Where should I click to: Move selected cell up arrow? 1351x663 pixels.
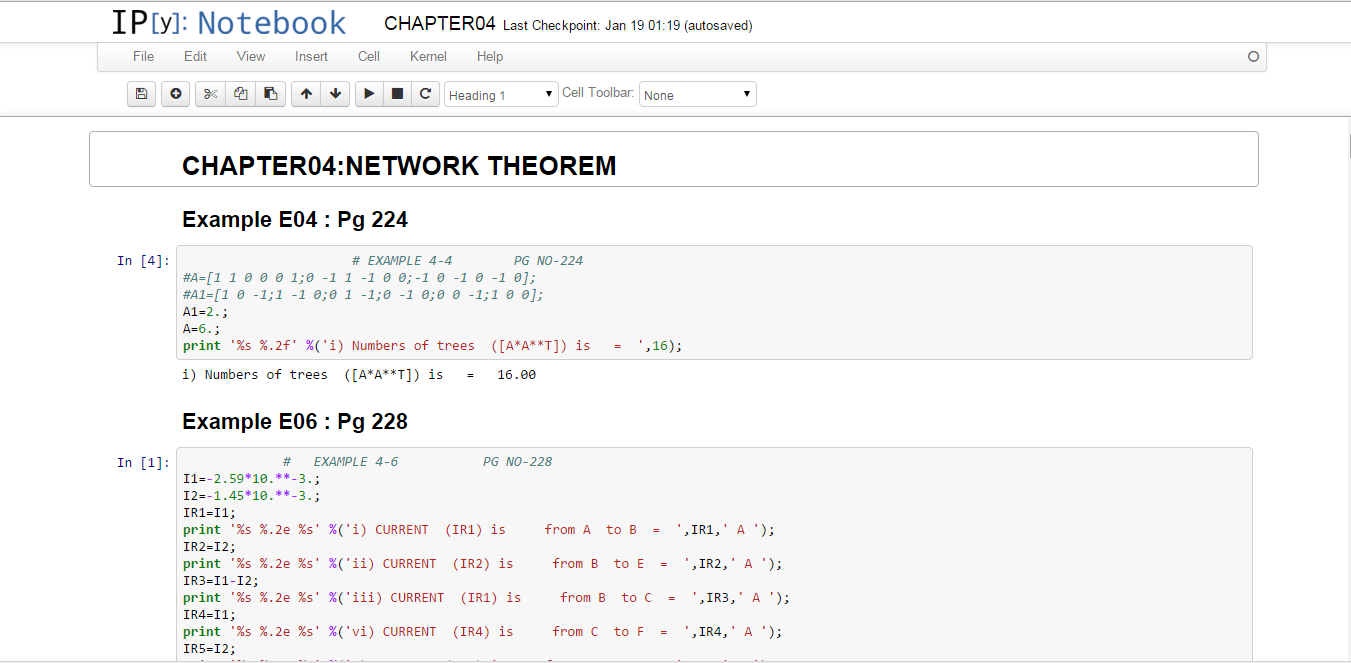coord(306,94)
